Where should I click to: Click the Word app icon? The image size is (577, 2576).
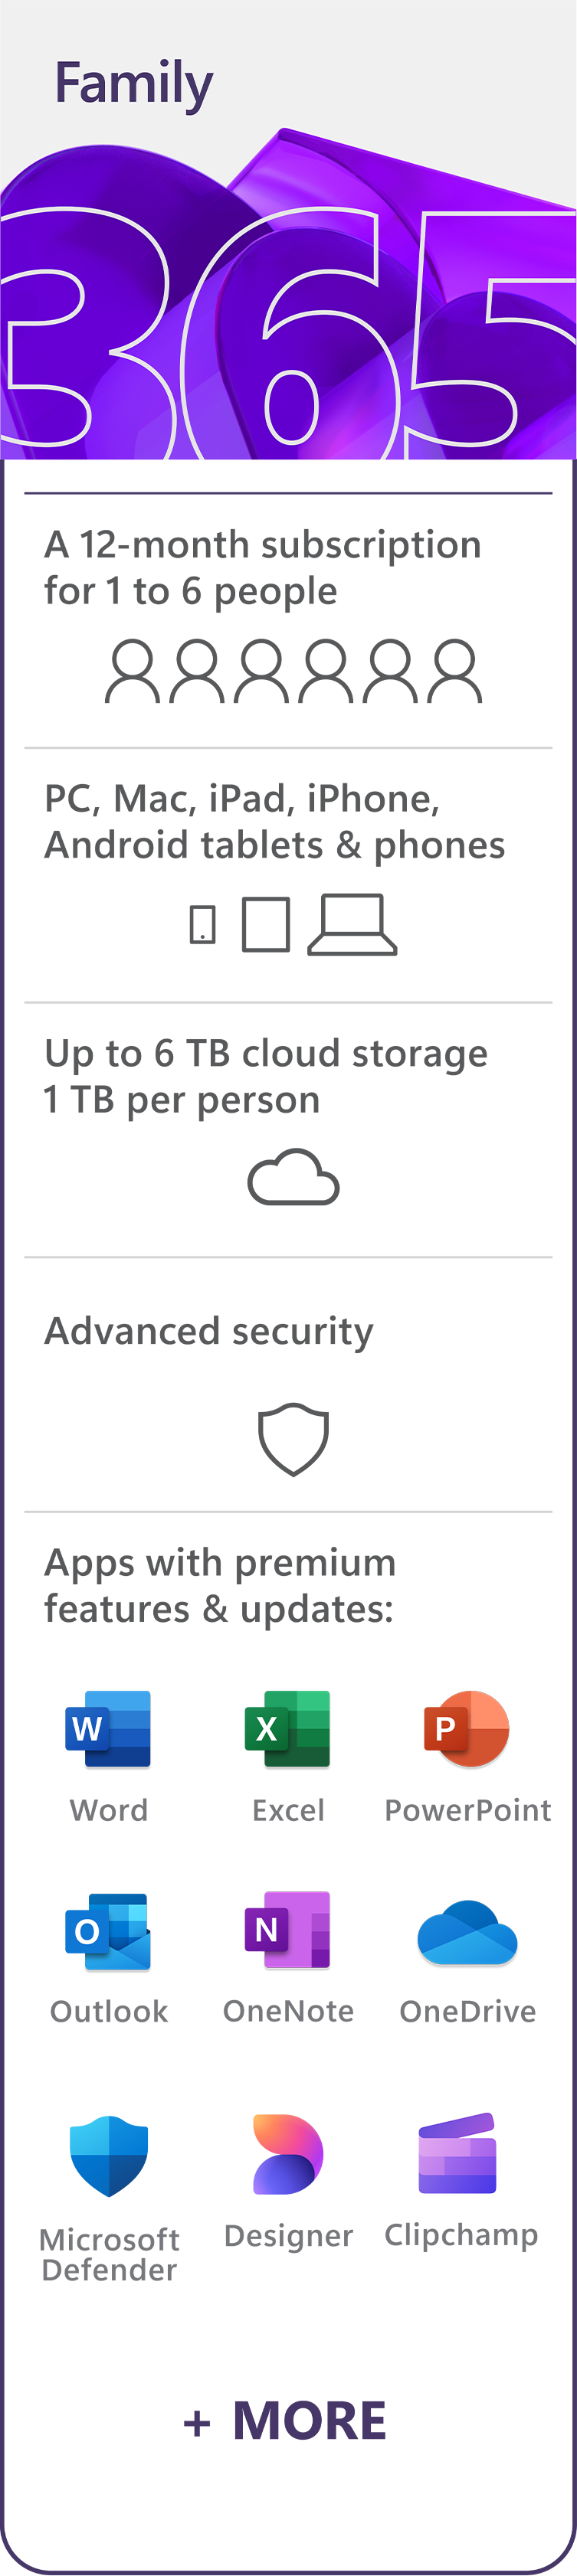pyautogui.click(x=108, y=1728)
